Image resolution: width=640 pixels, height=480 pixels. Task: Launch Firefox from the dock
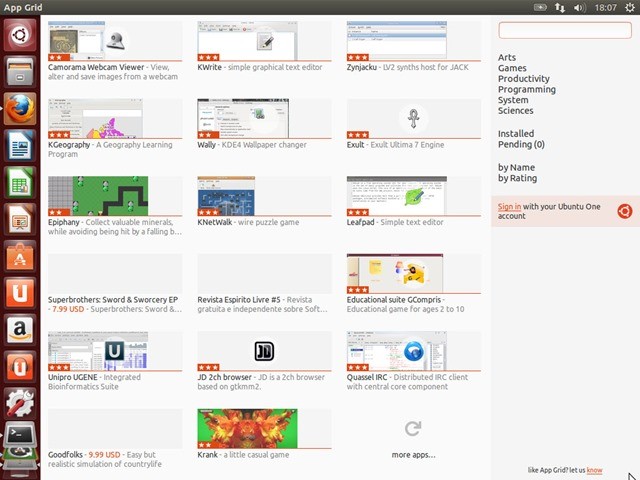pyautogui.click(x=20, y=109)
